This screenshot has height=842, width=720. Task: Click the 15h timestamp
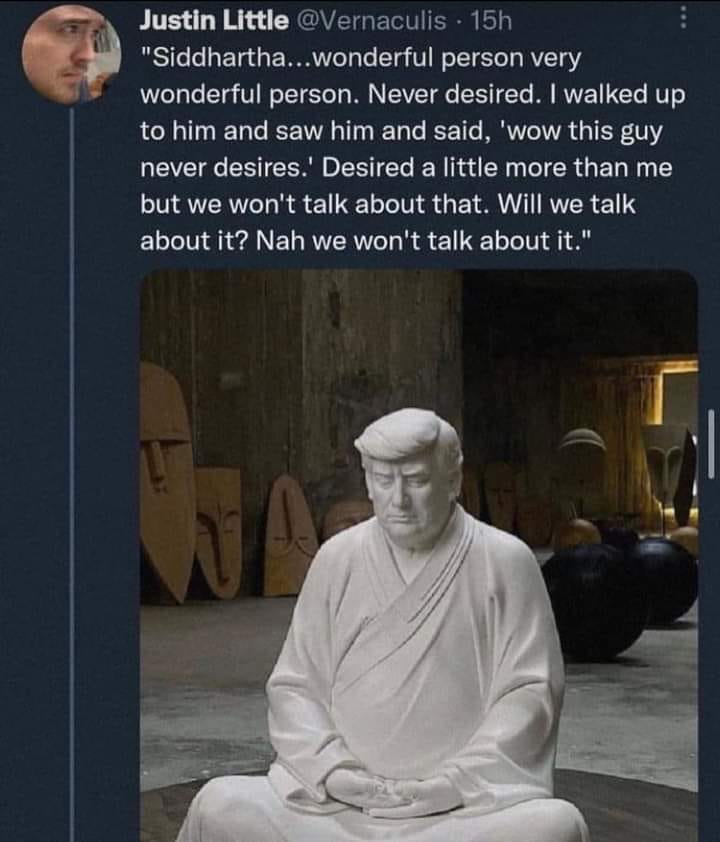tap(491, 20)
